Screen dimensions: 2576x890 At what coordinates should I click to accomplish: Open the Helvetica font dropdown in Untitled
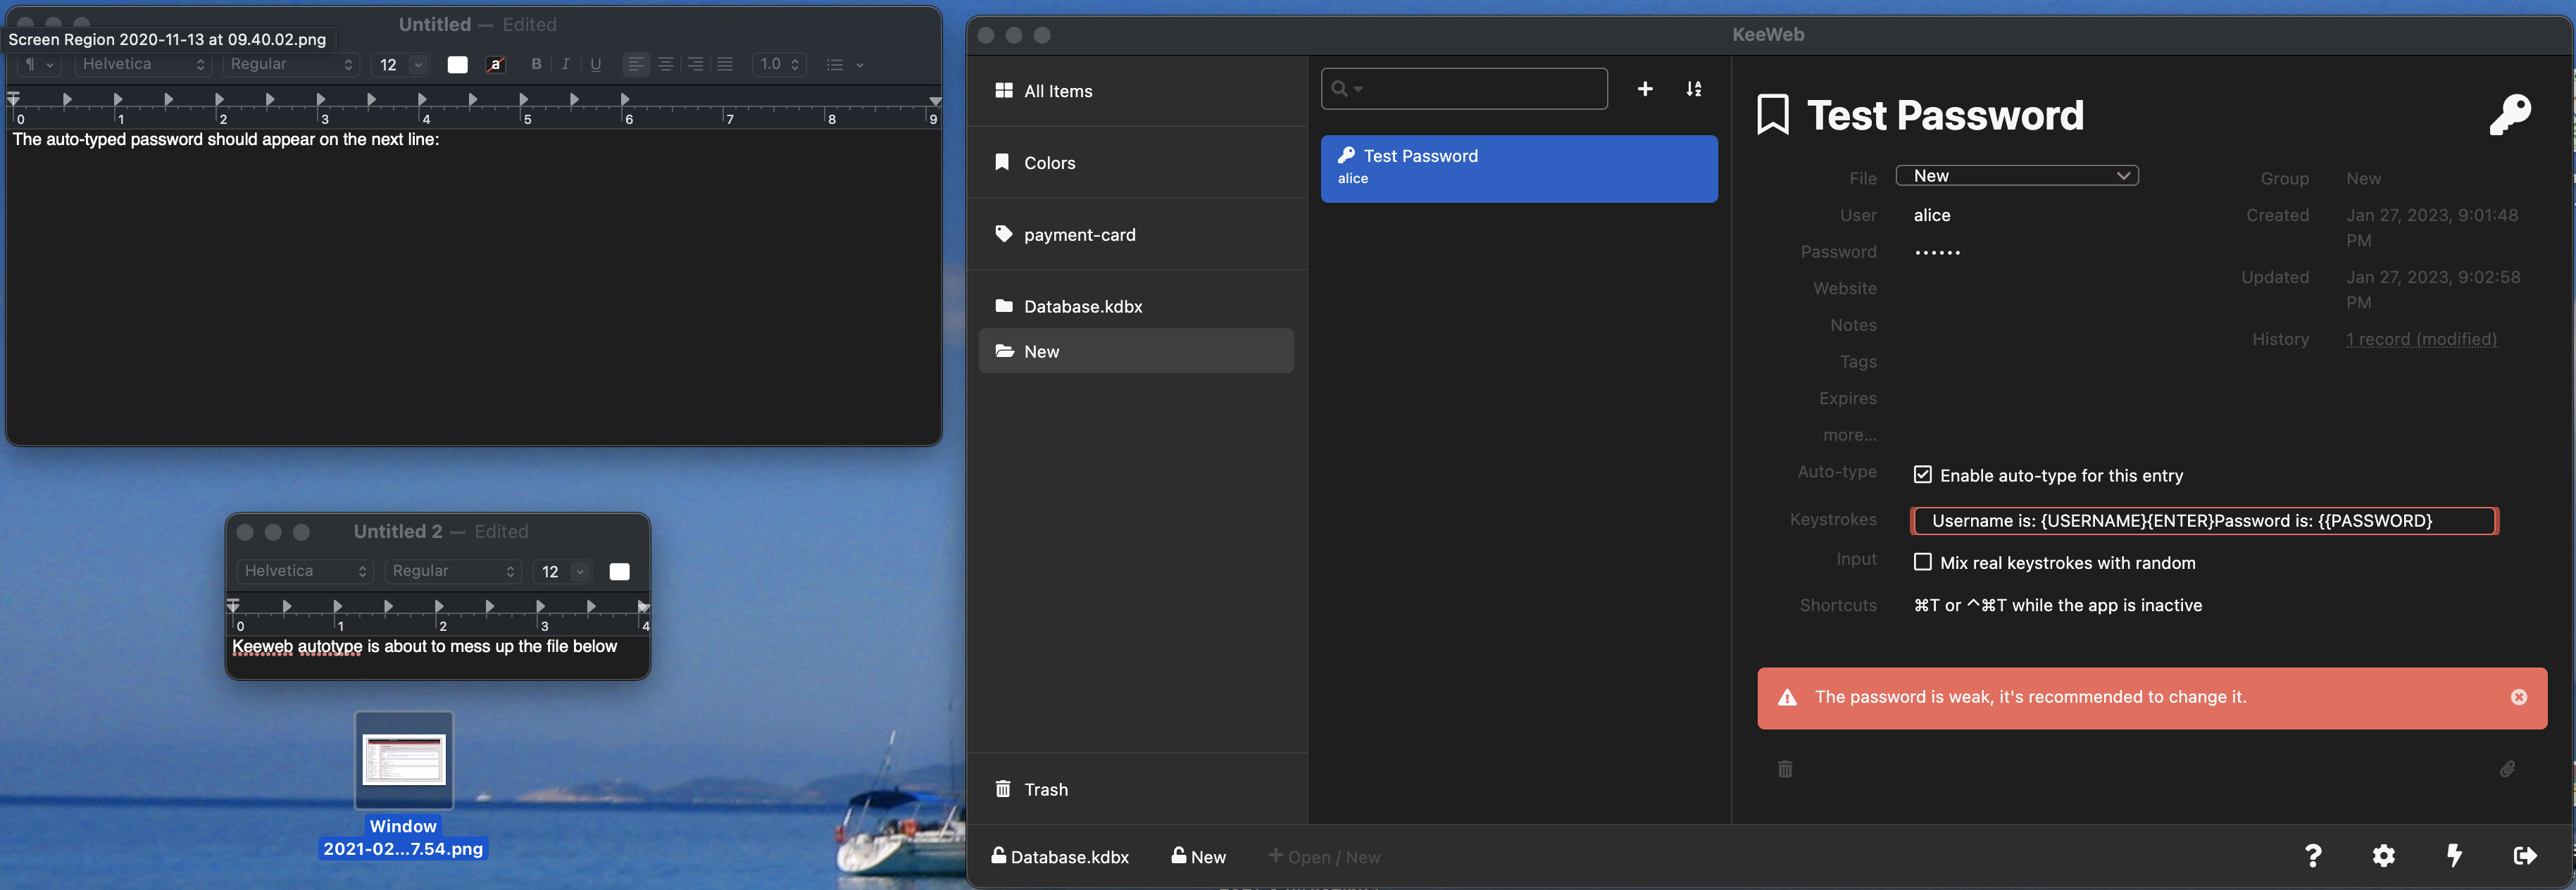pyautogui.click(x=142, y=64)
